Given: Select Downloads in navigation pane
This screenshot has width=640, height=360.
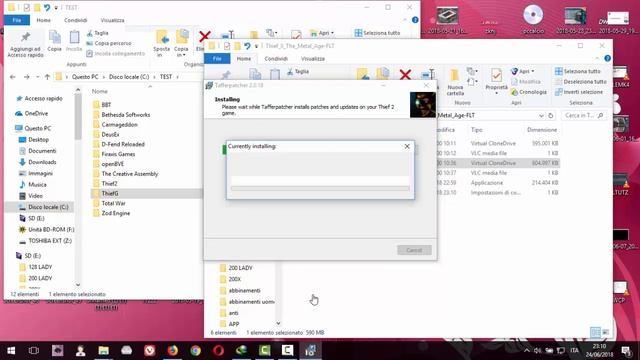Looking at the screenshot, I should pyautogui.click(x=42, y=162).
